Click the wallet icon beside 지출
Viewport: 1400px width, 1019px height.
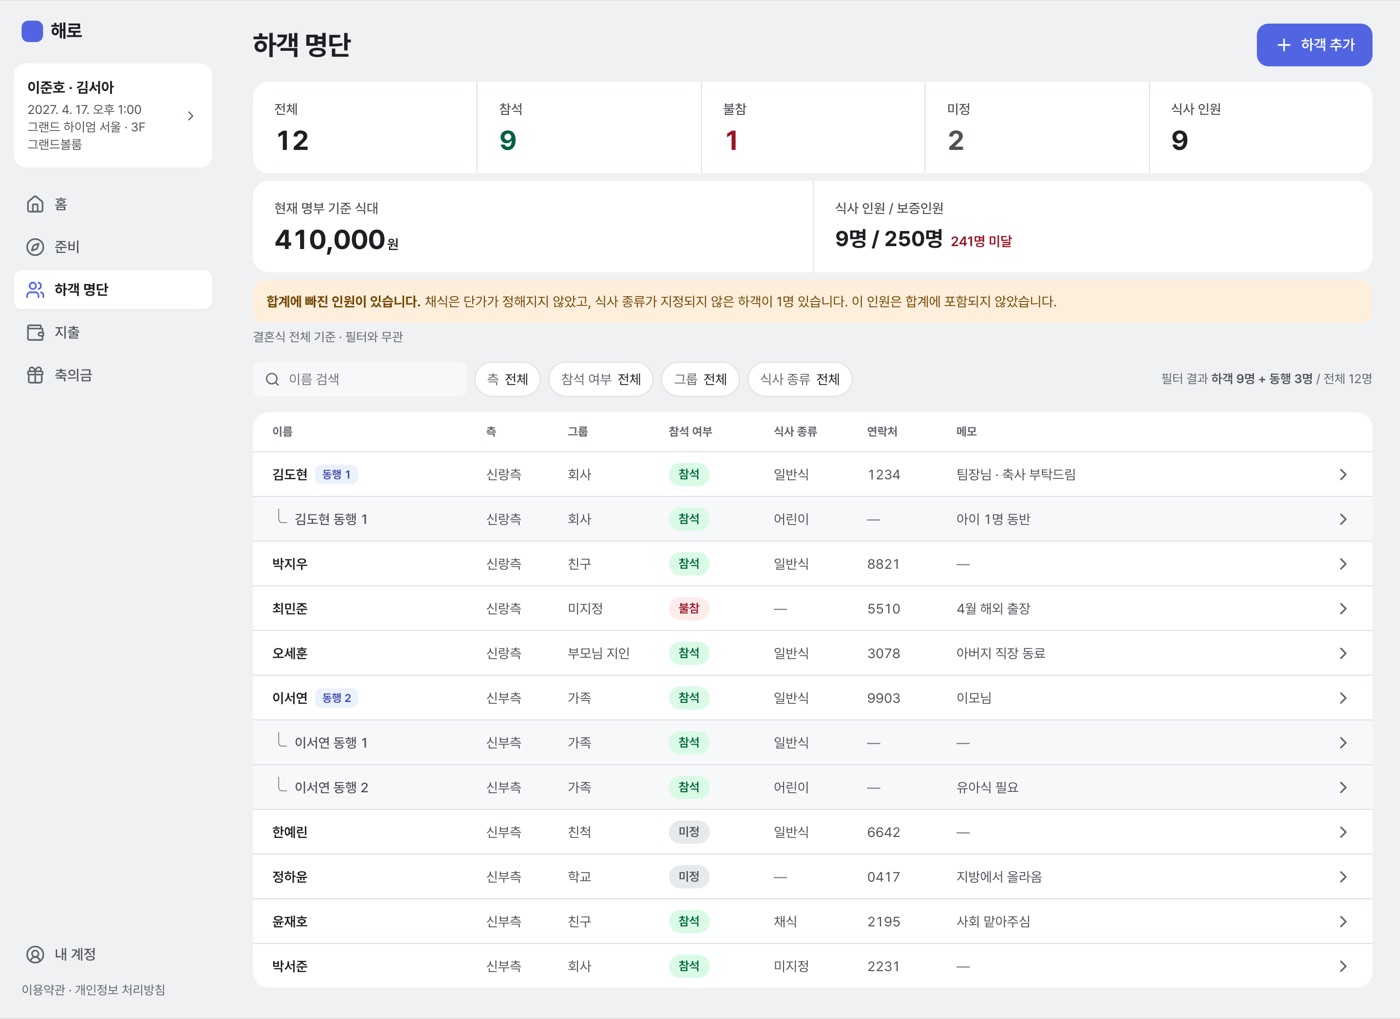tap(35, 333)
